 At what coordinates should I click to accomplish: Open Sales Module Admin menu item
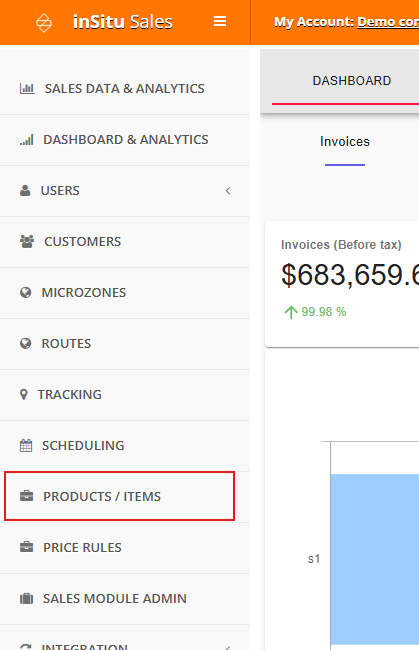pos(125,599)
